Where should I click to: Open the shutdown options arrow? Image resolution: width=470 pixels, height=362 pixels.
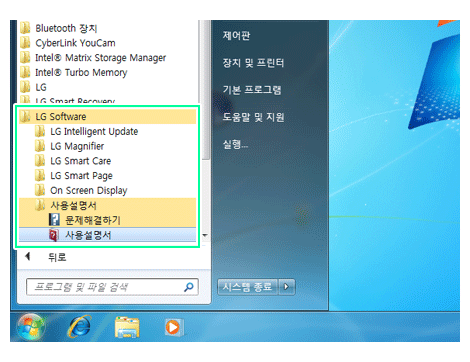click(x=286, y=287)
